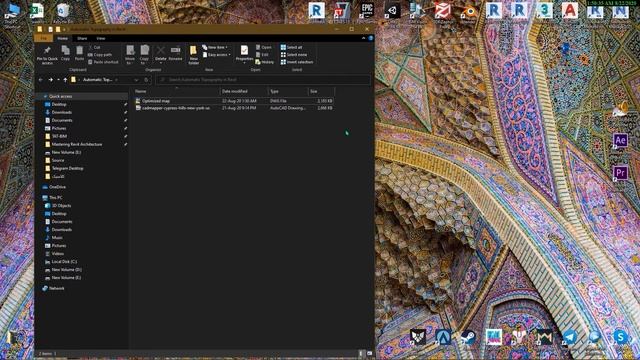Collapse the ribbon with chevron

coord(363,38)
